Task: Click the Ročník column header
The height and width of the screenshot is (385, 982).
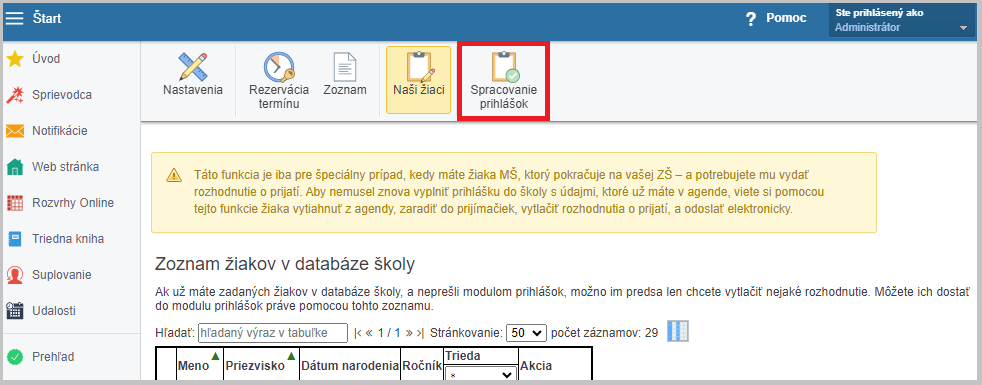Action: 422,366
